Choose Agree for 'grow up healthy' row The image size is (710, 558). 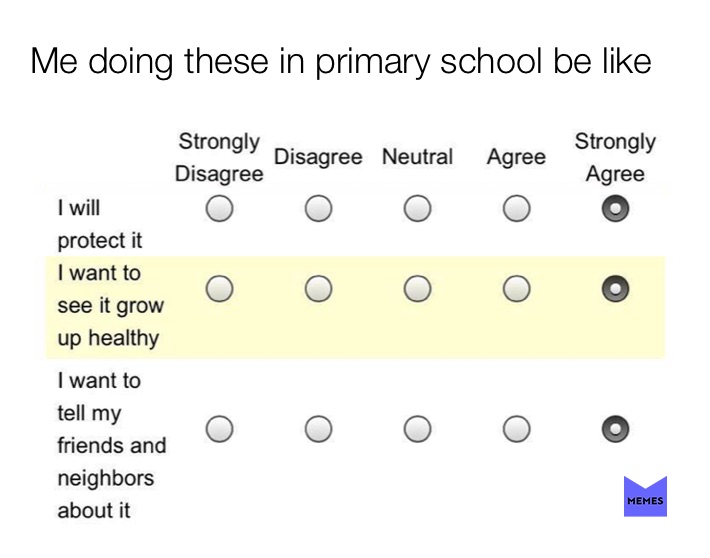517,289
